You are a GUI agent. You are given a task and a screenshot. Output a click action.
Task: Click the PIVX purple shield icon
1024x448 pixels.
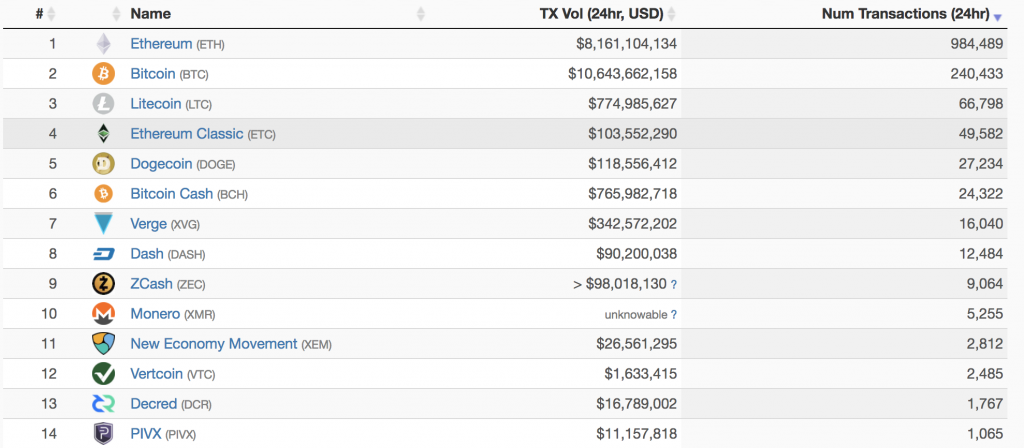click(x=103, y=434)
